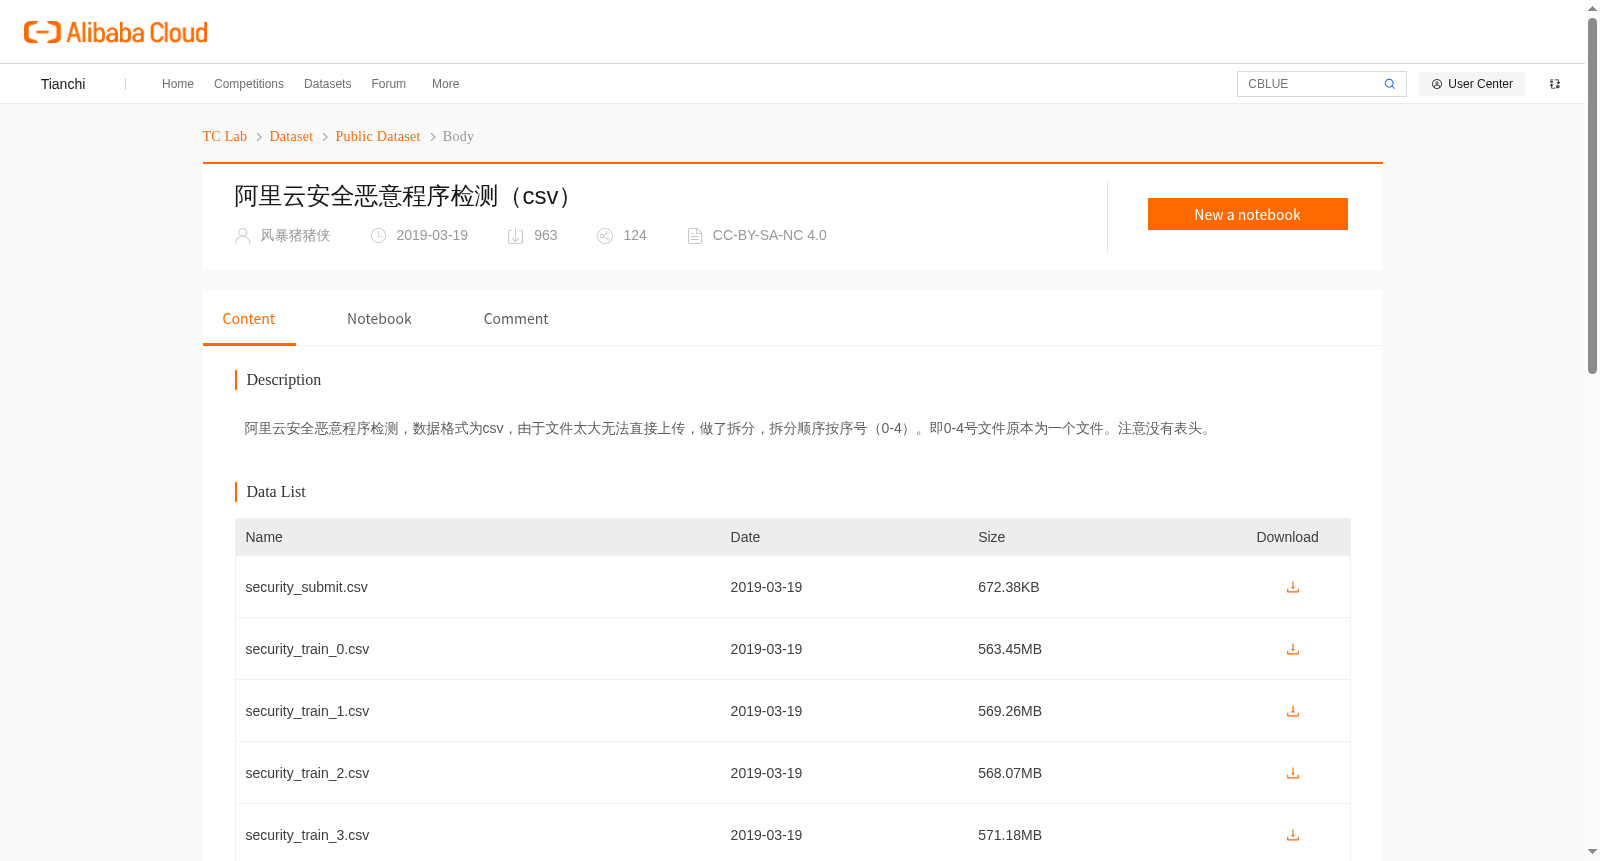Download security_train_0.csv file
This screenshot has width=1600, height=861.
click(x=1293, y=649)
